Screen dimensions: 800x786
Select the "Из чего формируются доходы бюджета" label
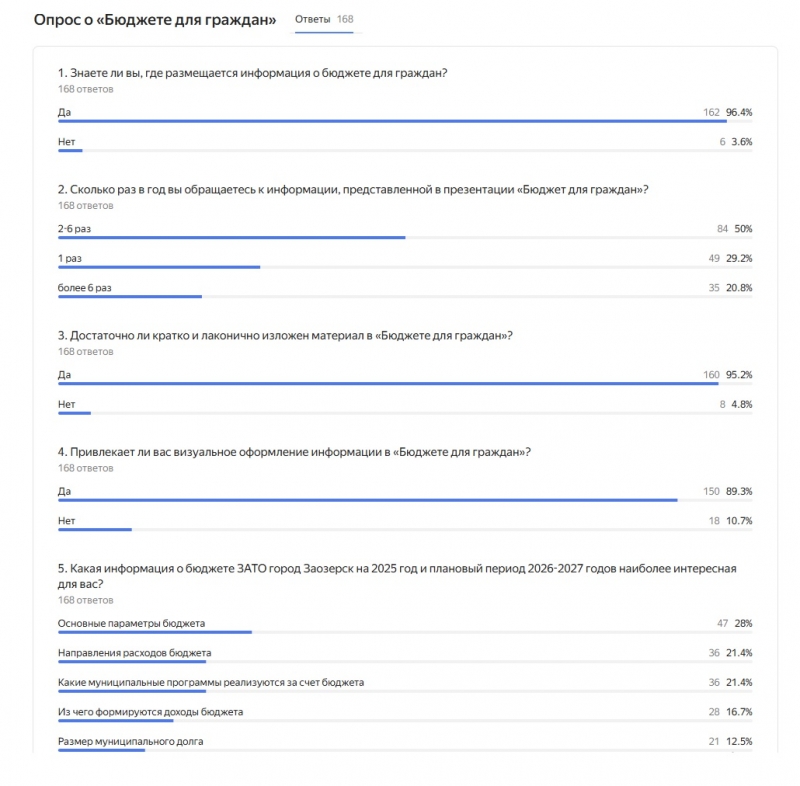coord(150,712)
